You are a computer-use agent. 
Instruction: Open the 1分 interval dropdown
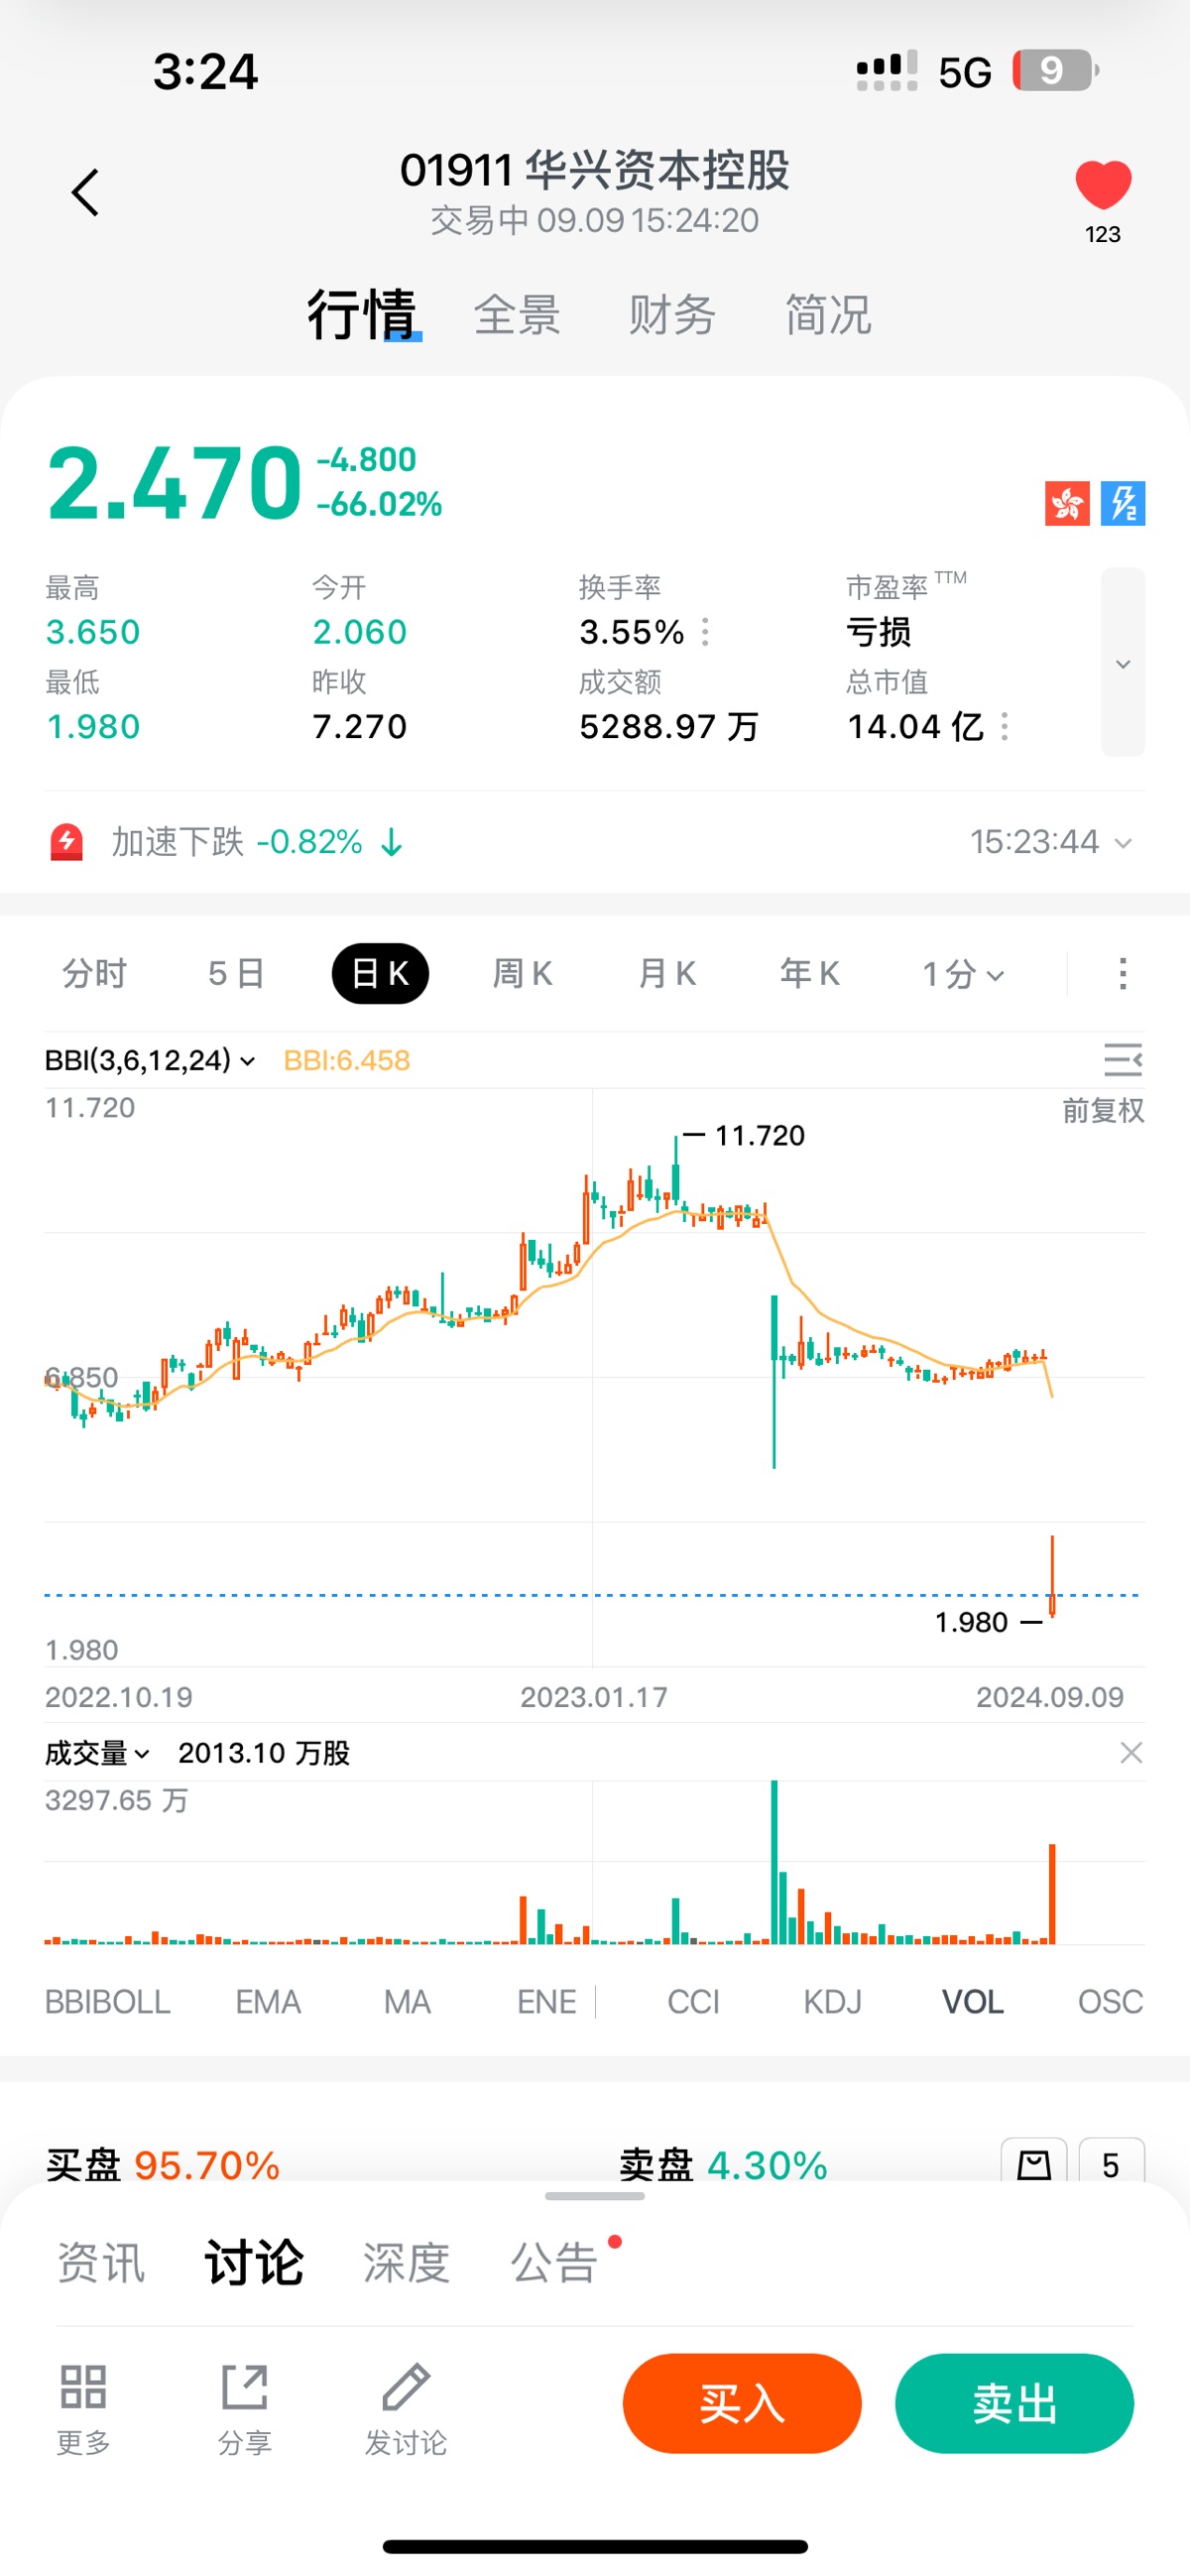tap(962, 973)
